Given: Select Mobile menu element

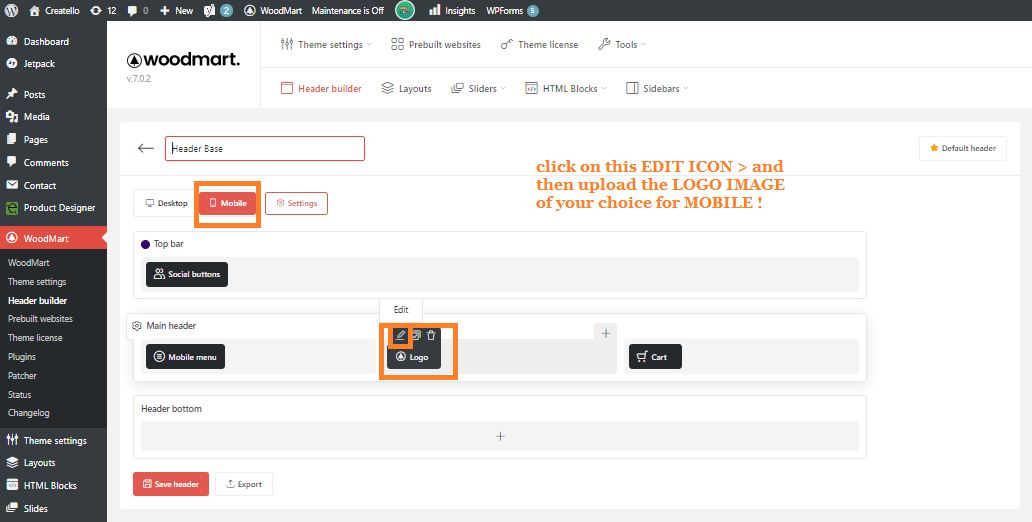Looking at the screenshot, I should 186,357.
